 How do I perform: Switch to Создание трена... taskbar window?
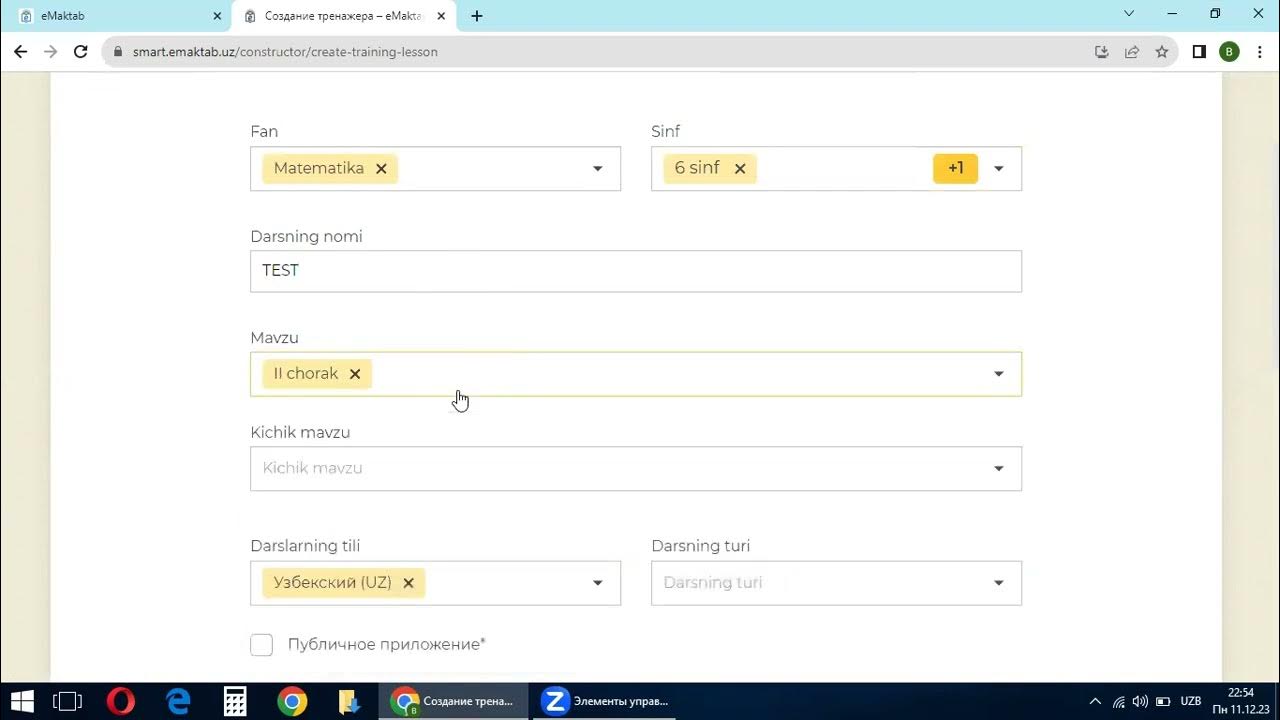click(x=452, y=701)
